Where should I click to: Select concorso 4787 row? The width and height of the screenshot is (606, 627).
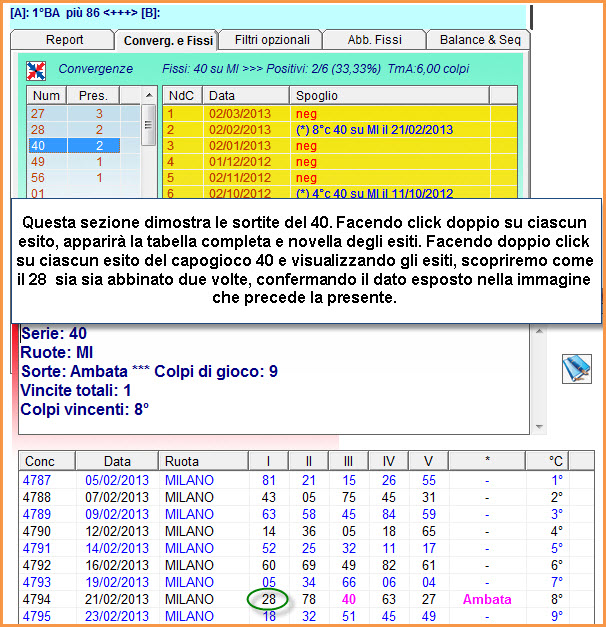pos(306,480)
